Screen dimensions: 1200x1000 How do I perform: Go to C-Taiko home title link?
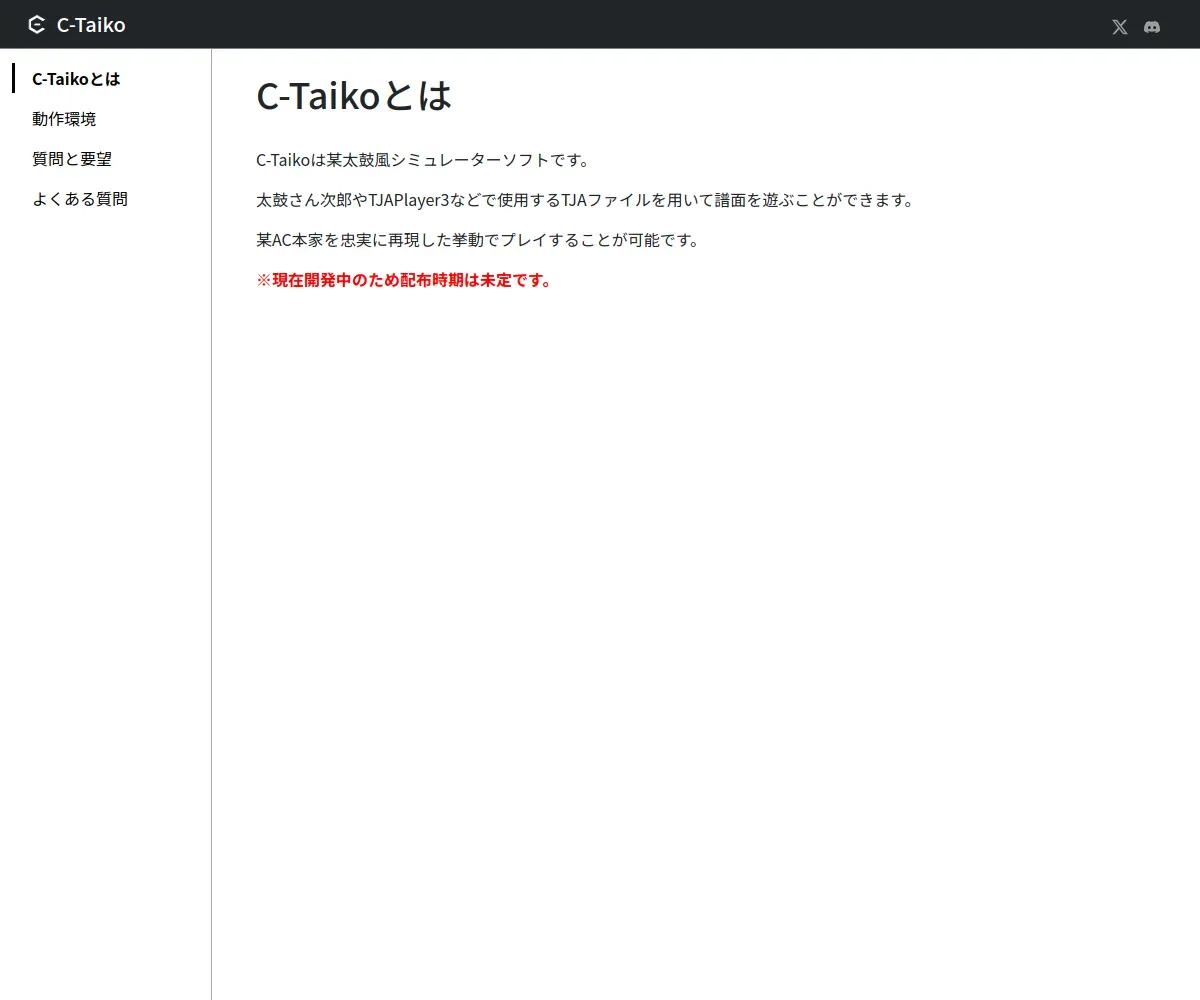[x=91, y=25]
